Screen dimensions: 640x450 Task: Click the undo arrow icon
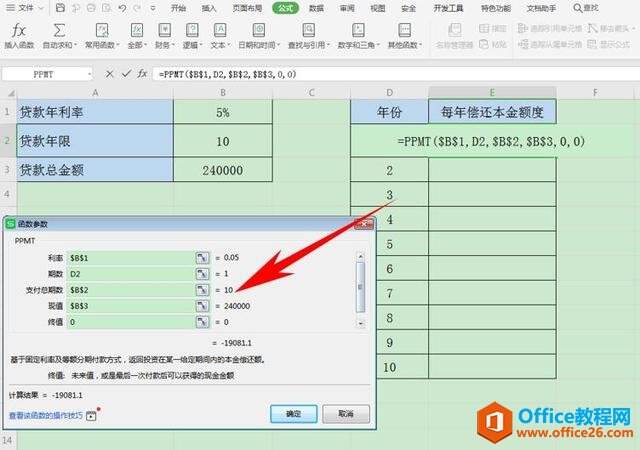pos(122,8)
